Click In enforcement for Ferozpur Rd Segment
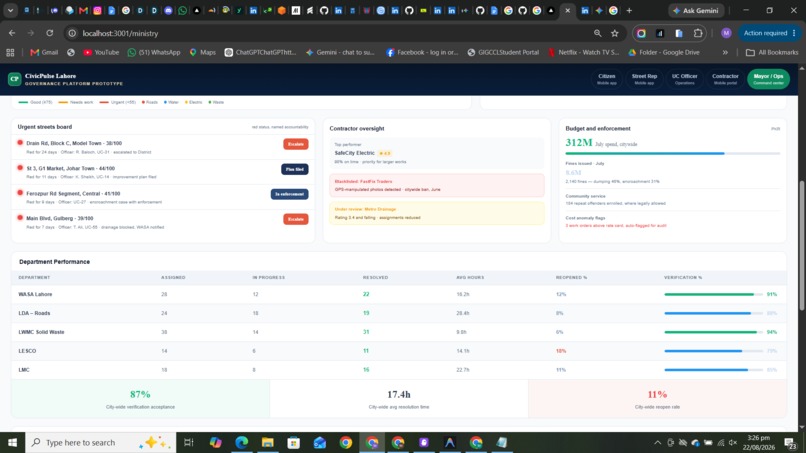This screenshot has width=806, height=453. click(x=289, y=194)
